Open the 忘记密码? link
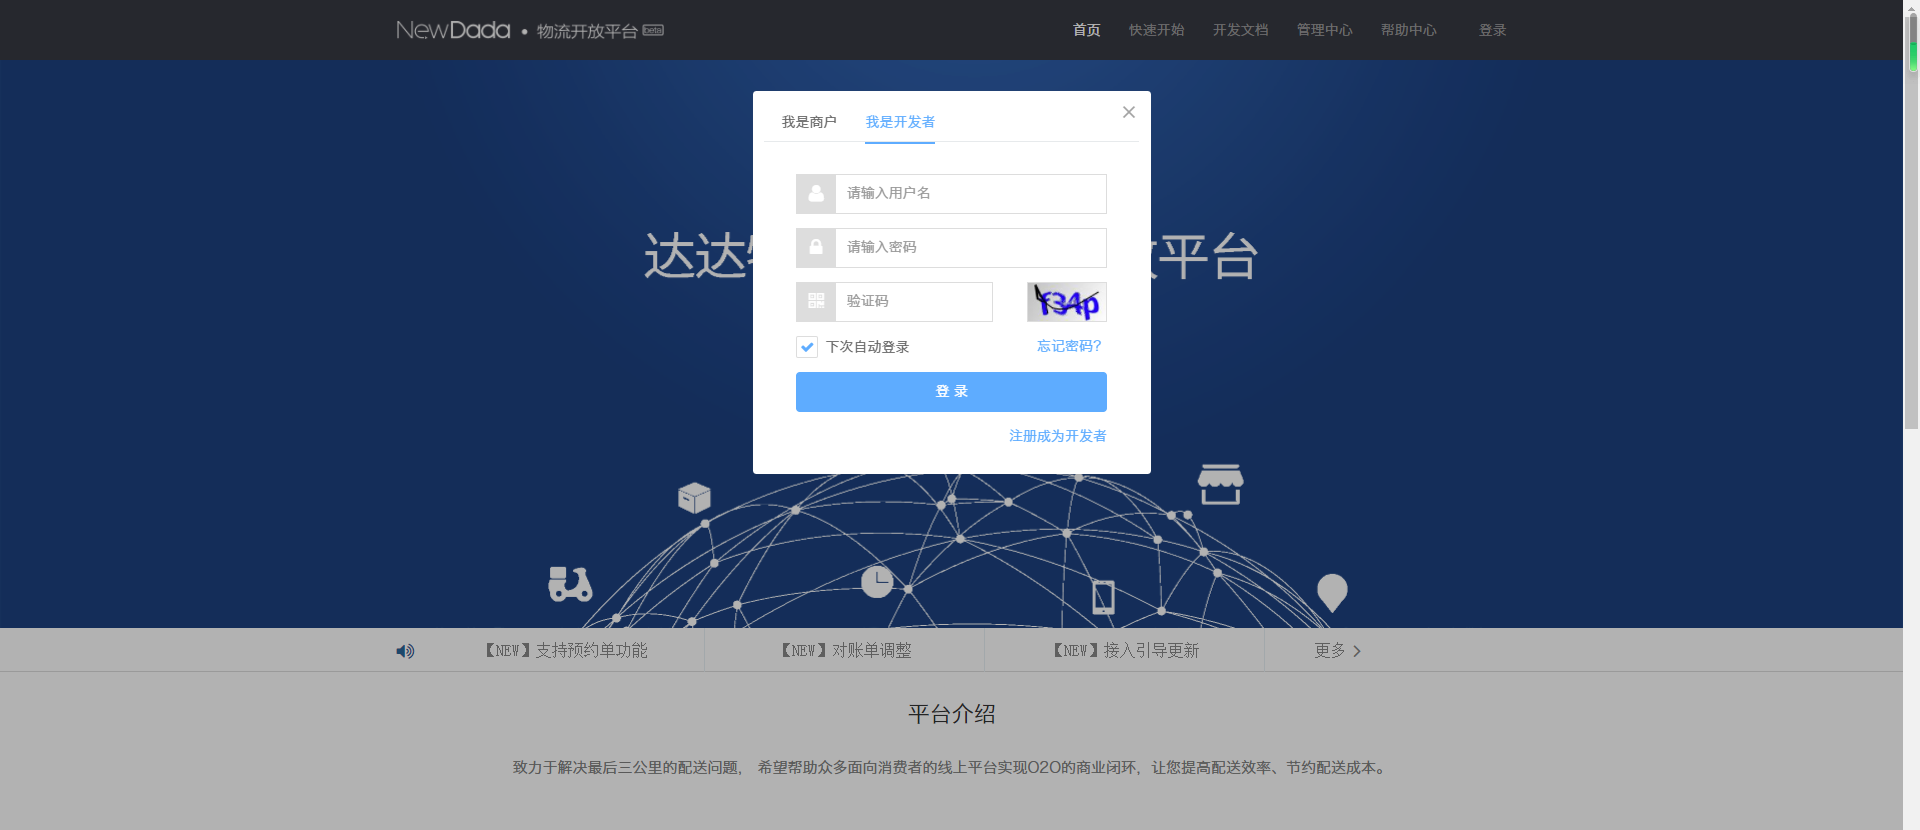Image resolution: width=1920 pixels, height=830 pixels. coord(1069,346)
